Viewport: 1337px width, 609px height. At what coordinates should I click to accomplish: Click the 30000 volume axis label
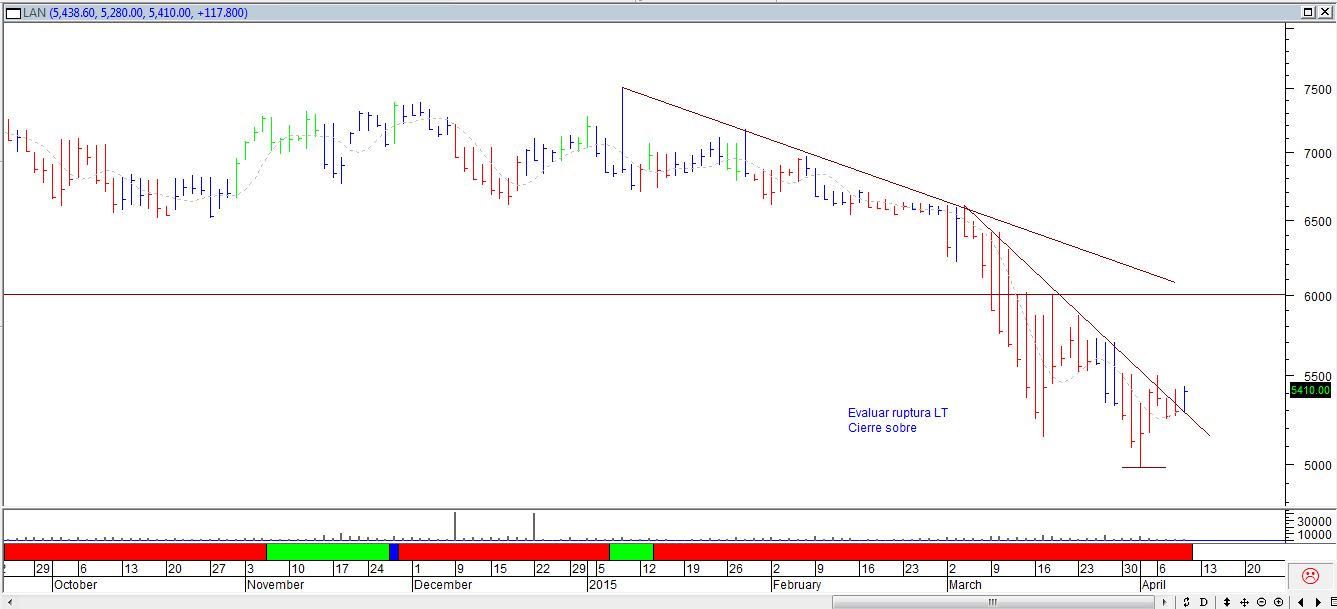coord(1315,521)
